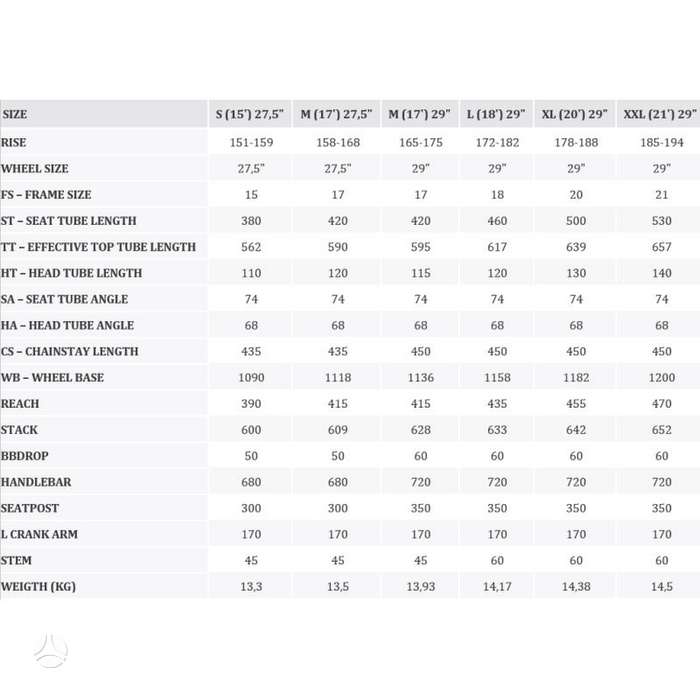Click the star watermark logo

(x=51, y=651)
